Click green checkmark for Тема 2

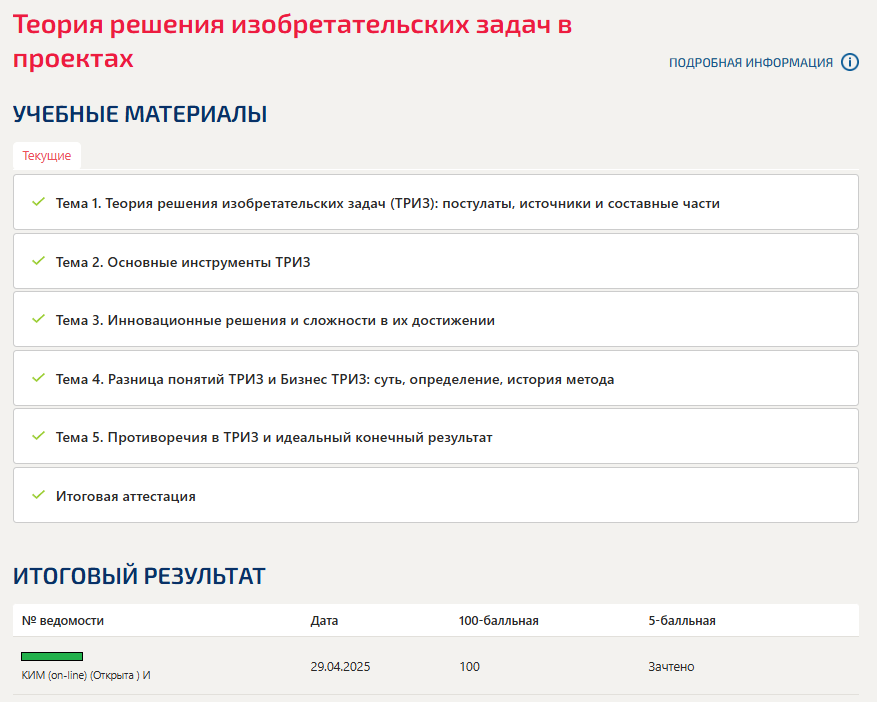tap(38, 261)
